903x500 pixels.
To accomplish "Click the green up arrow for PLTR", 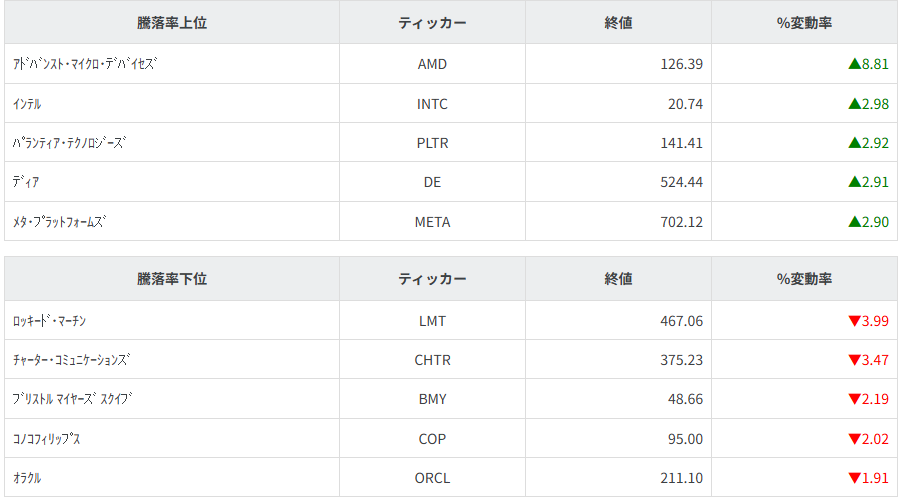I will [854, 143].
